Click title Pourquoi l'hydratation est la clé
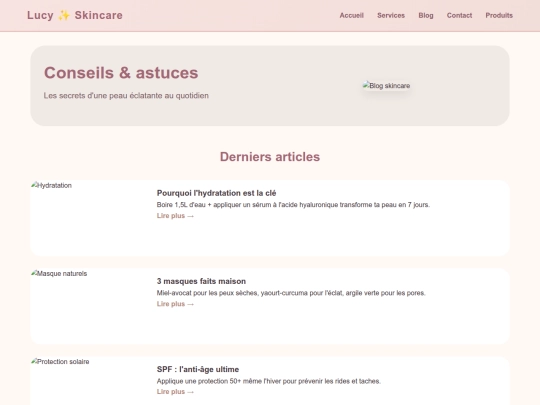The width and height of the screenshot is (540, 405). click(x=216, y=193)
